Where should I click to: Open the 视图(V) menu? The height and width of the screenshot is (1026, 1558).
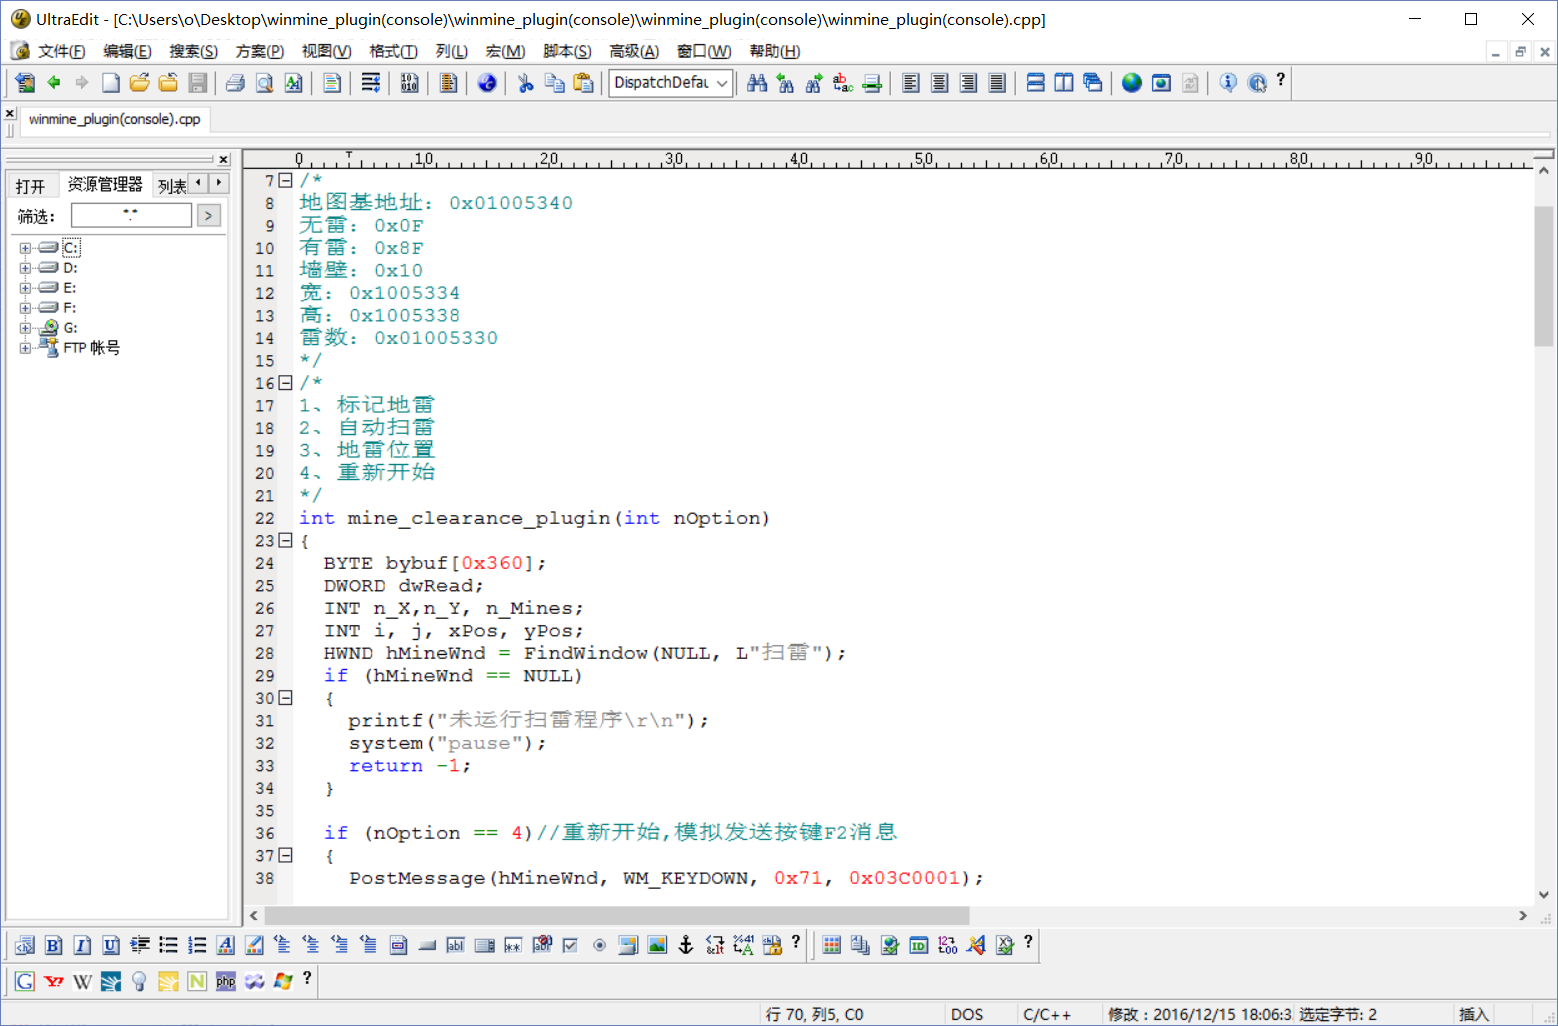tap(326, 51)
